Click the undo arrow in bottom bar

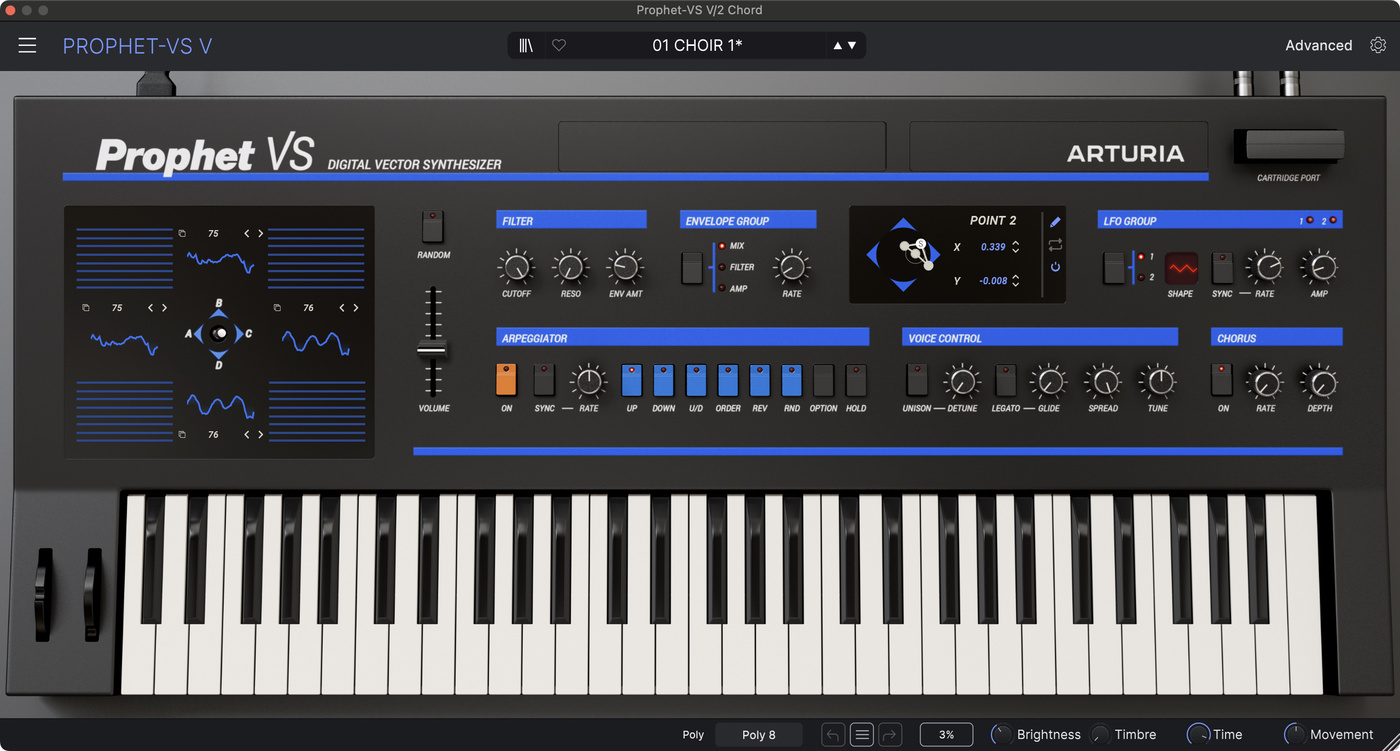pyautogui.click(x=833, y=735)
